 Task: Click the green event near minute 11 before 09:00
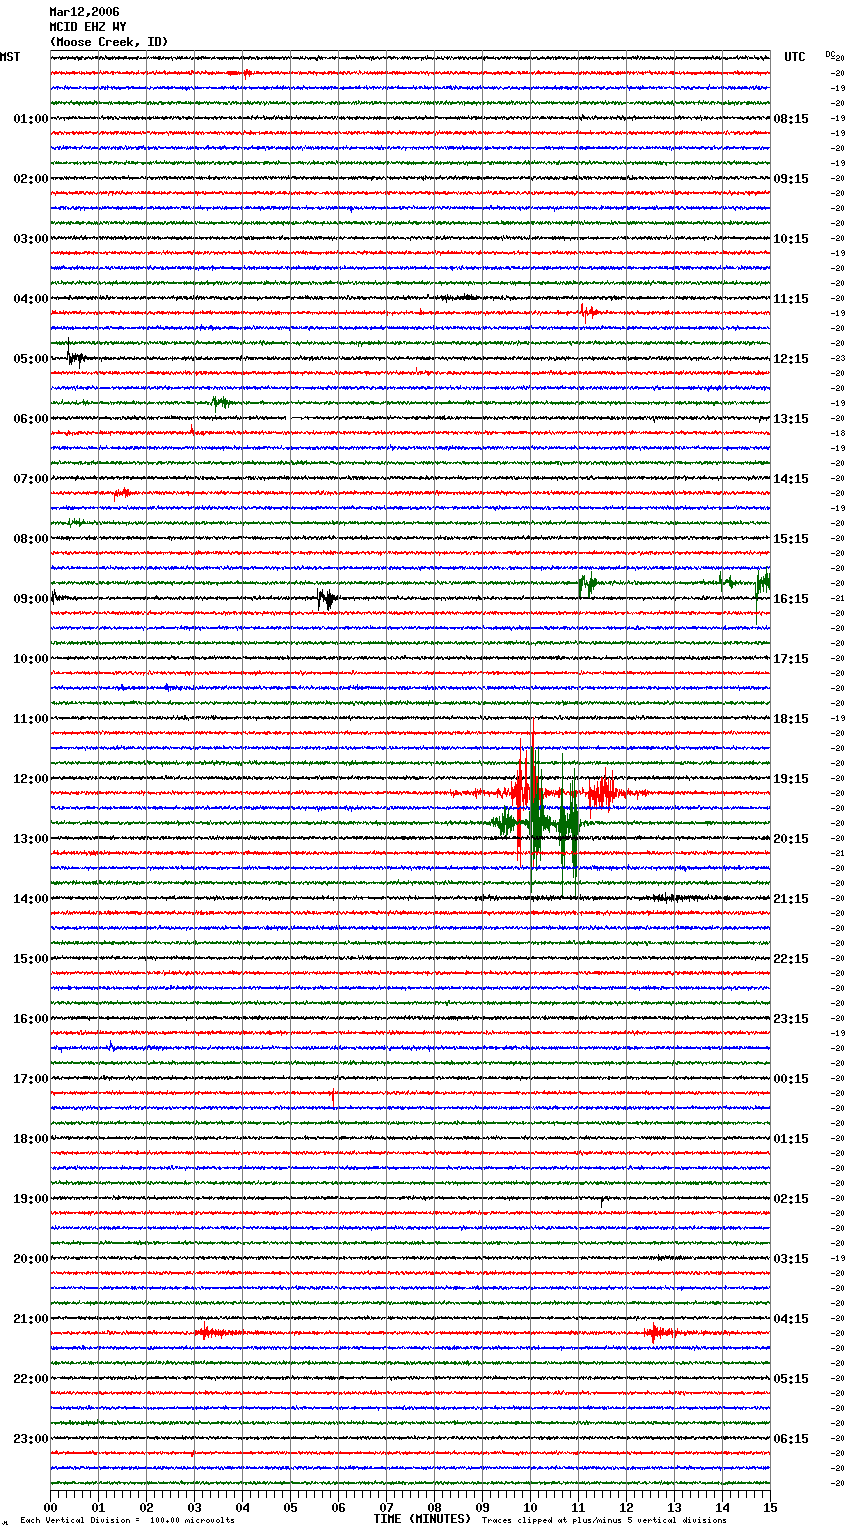point(587,583)
